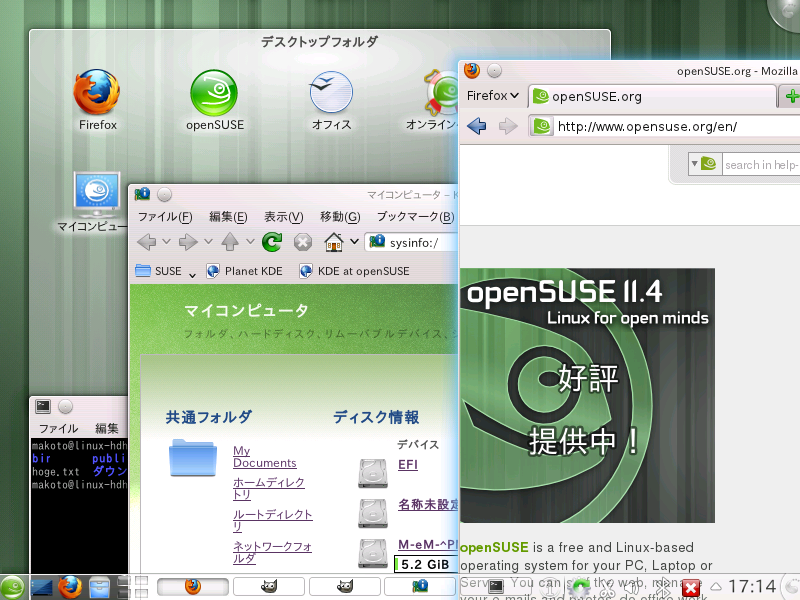Open the オンライン help lifebuoy icon
The height and width of the screenshot is (600, 800).
click(x=442, y=92)
